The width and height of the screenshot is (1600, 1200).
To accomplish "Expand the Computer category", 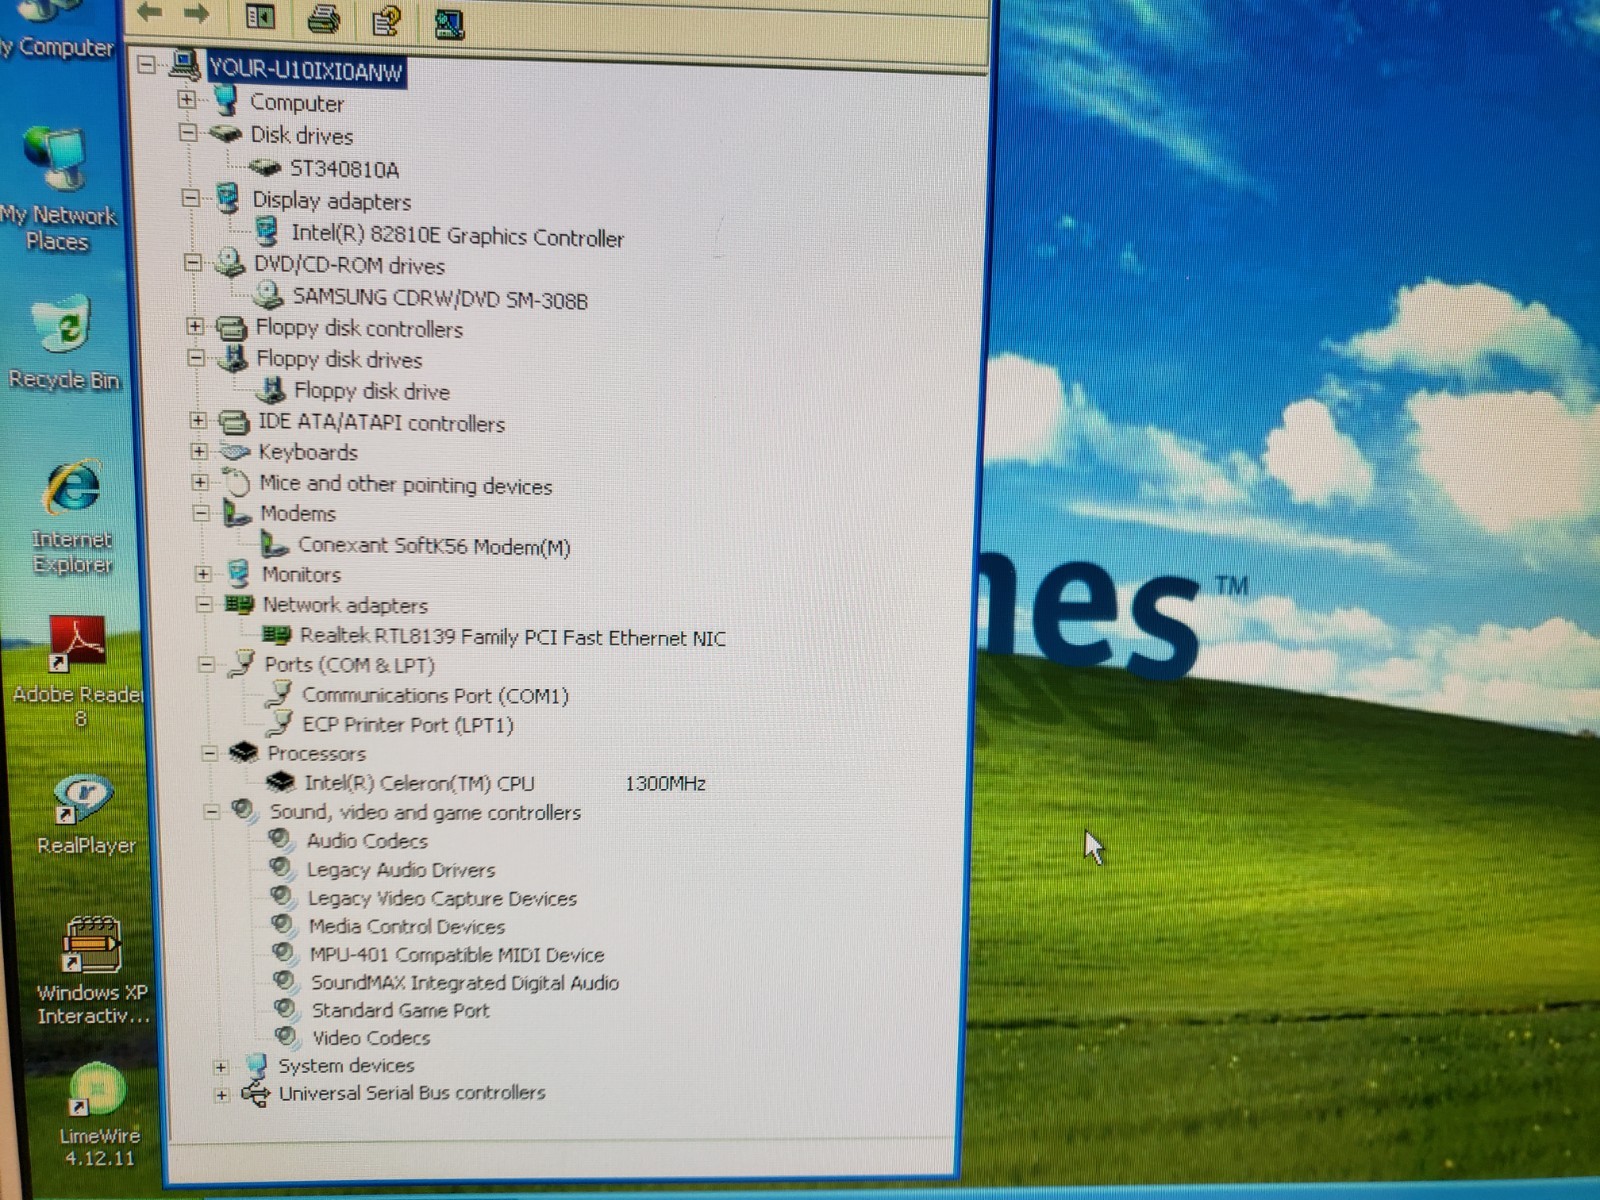I will pyautogui.click(x=186, y=99).
